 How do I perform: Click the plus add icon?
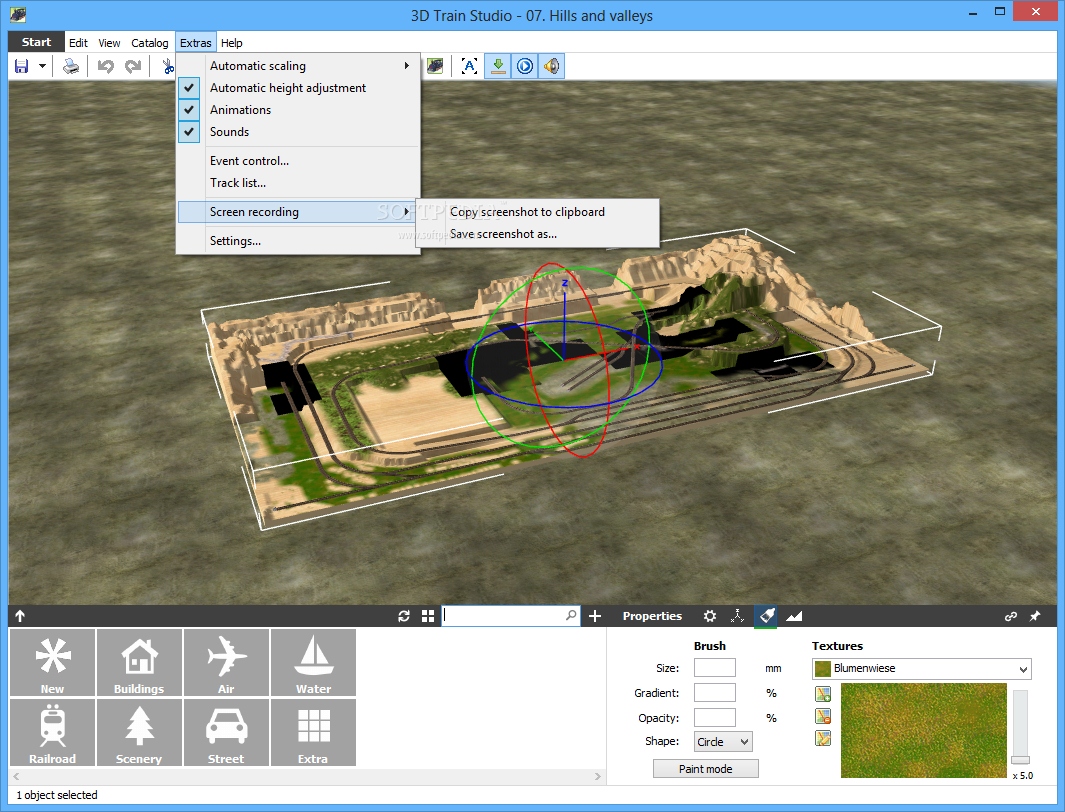point(595,616)
